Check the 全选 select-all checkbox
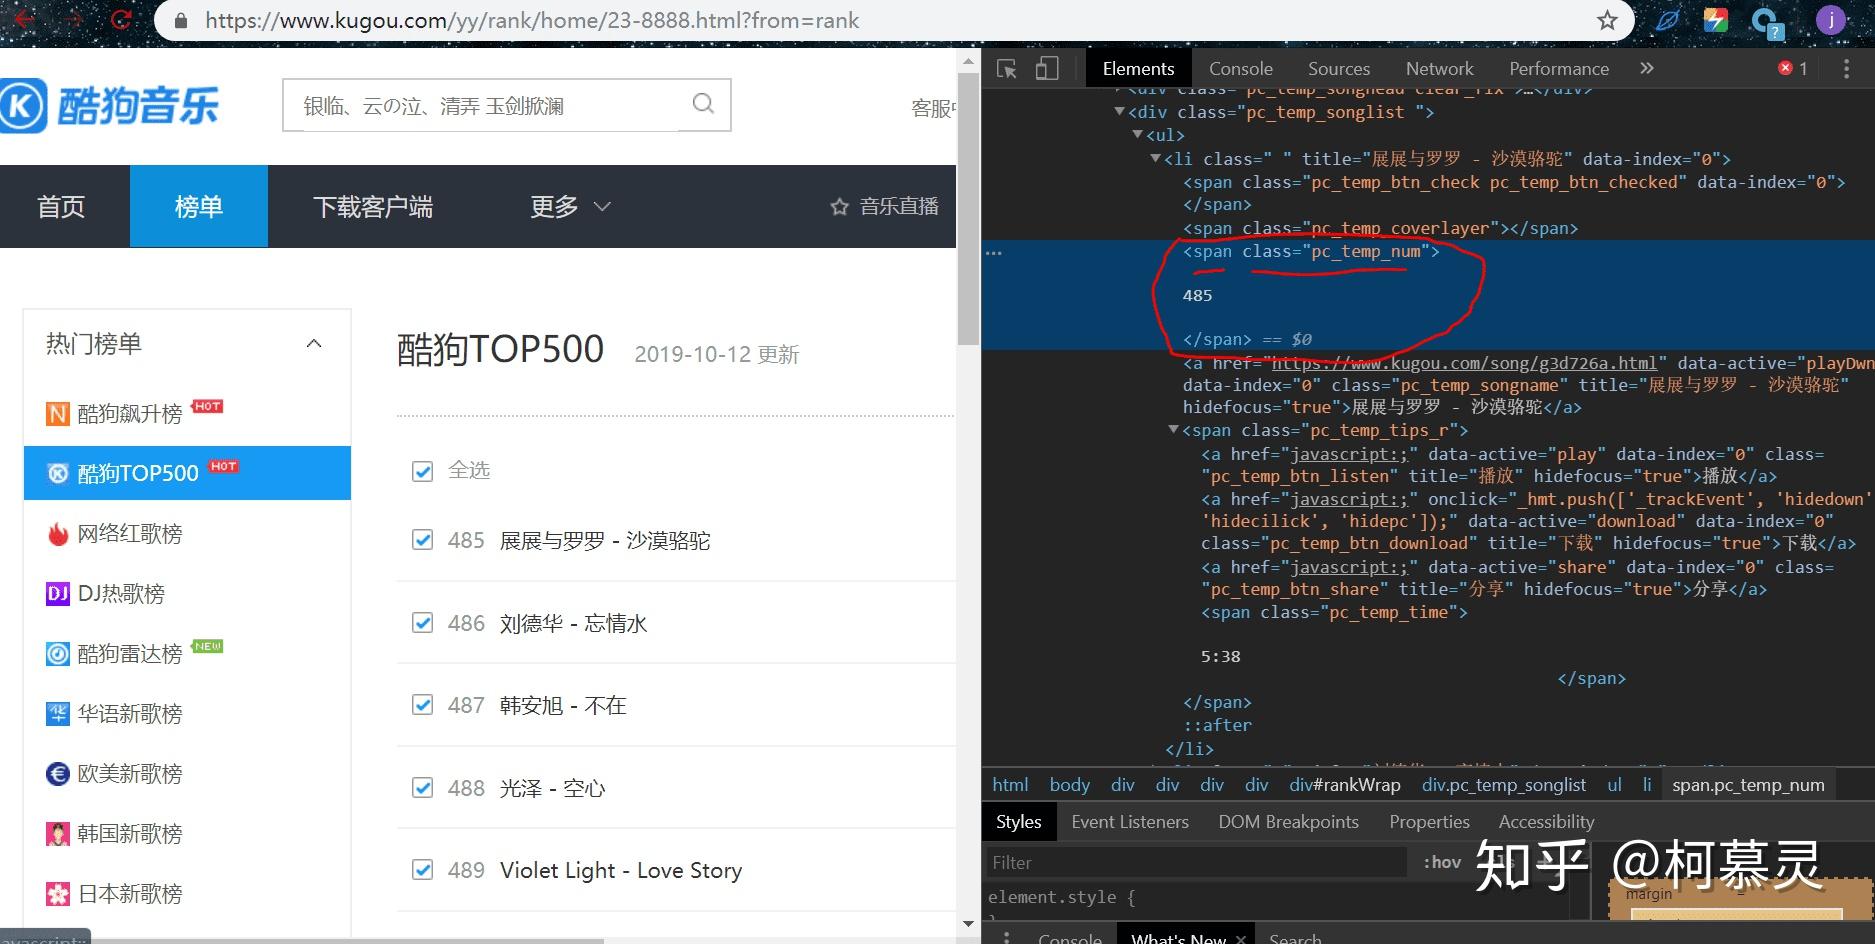1875x944 pixels. [x=422, y=470]
